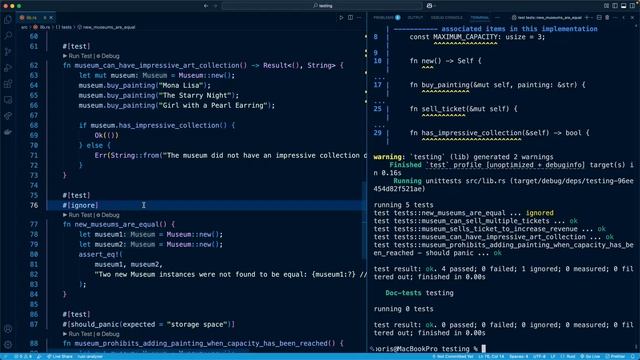This screenshot has height=360, width=640.
Task: Select 'src' in the breadcrumb path
Action: point(24,27)
